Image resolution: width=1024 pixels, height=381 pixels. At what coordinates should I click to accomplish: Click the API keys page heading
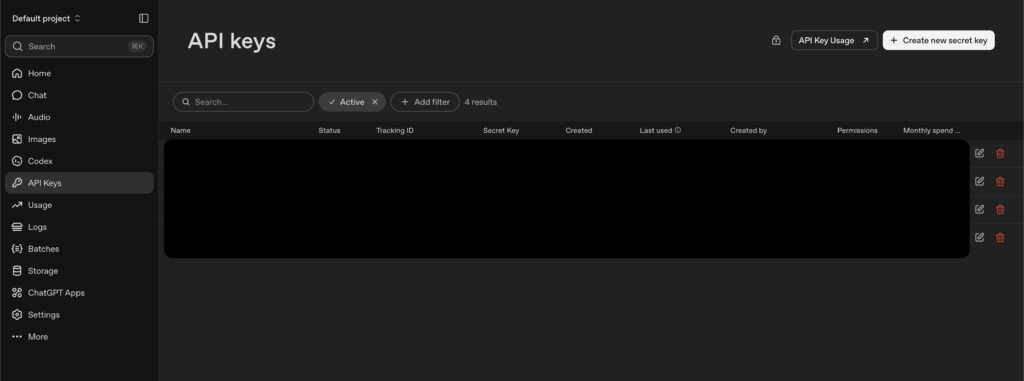tap(232, 41)
